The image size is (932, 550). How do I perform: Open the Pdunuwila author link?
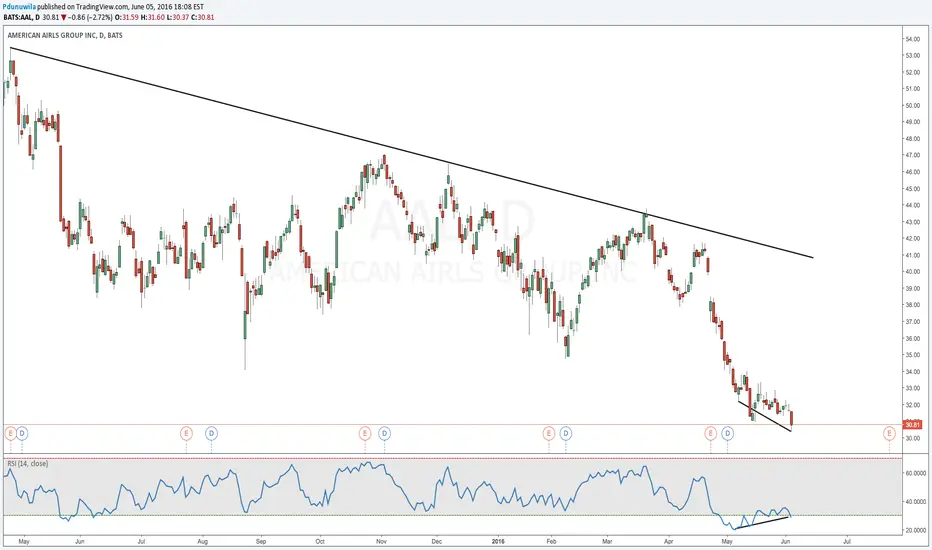click(20, 7)
